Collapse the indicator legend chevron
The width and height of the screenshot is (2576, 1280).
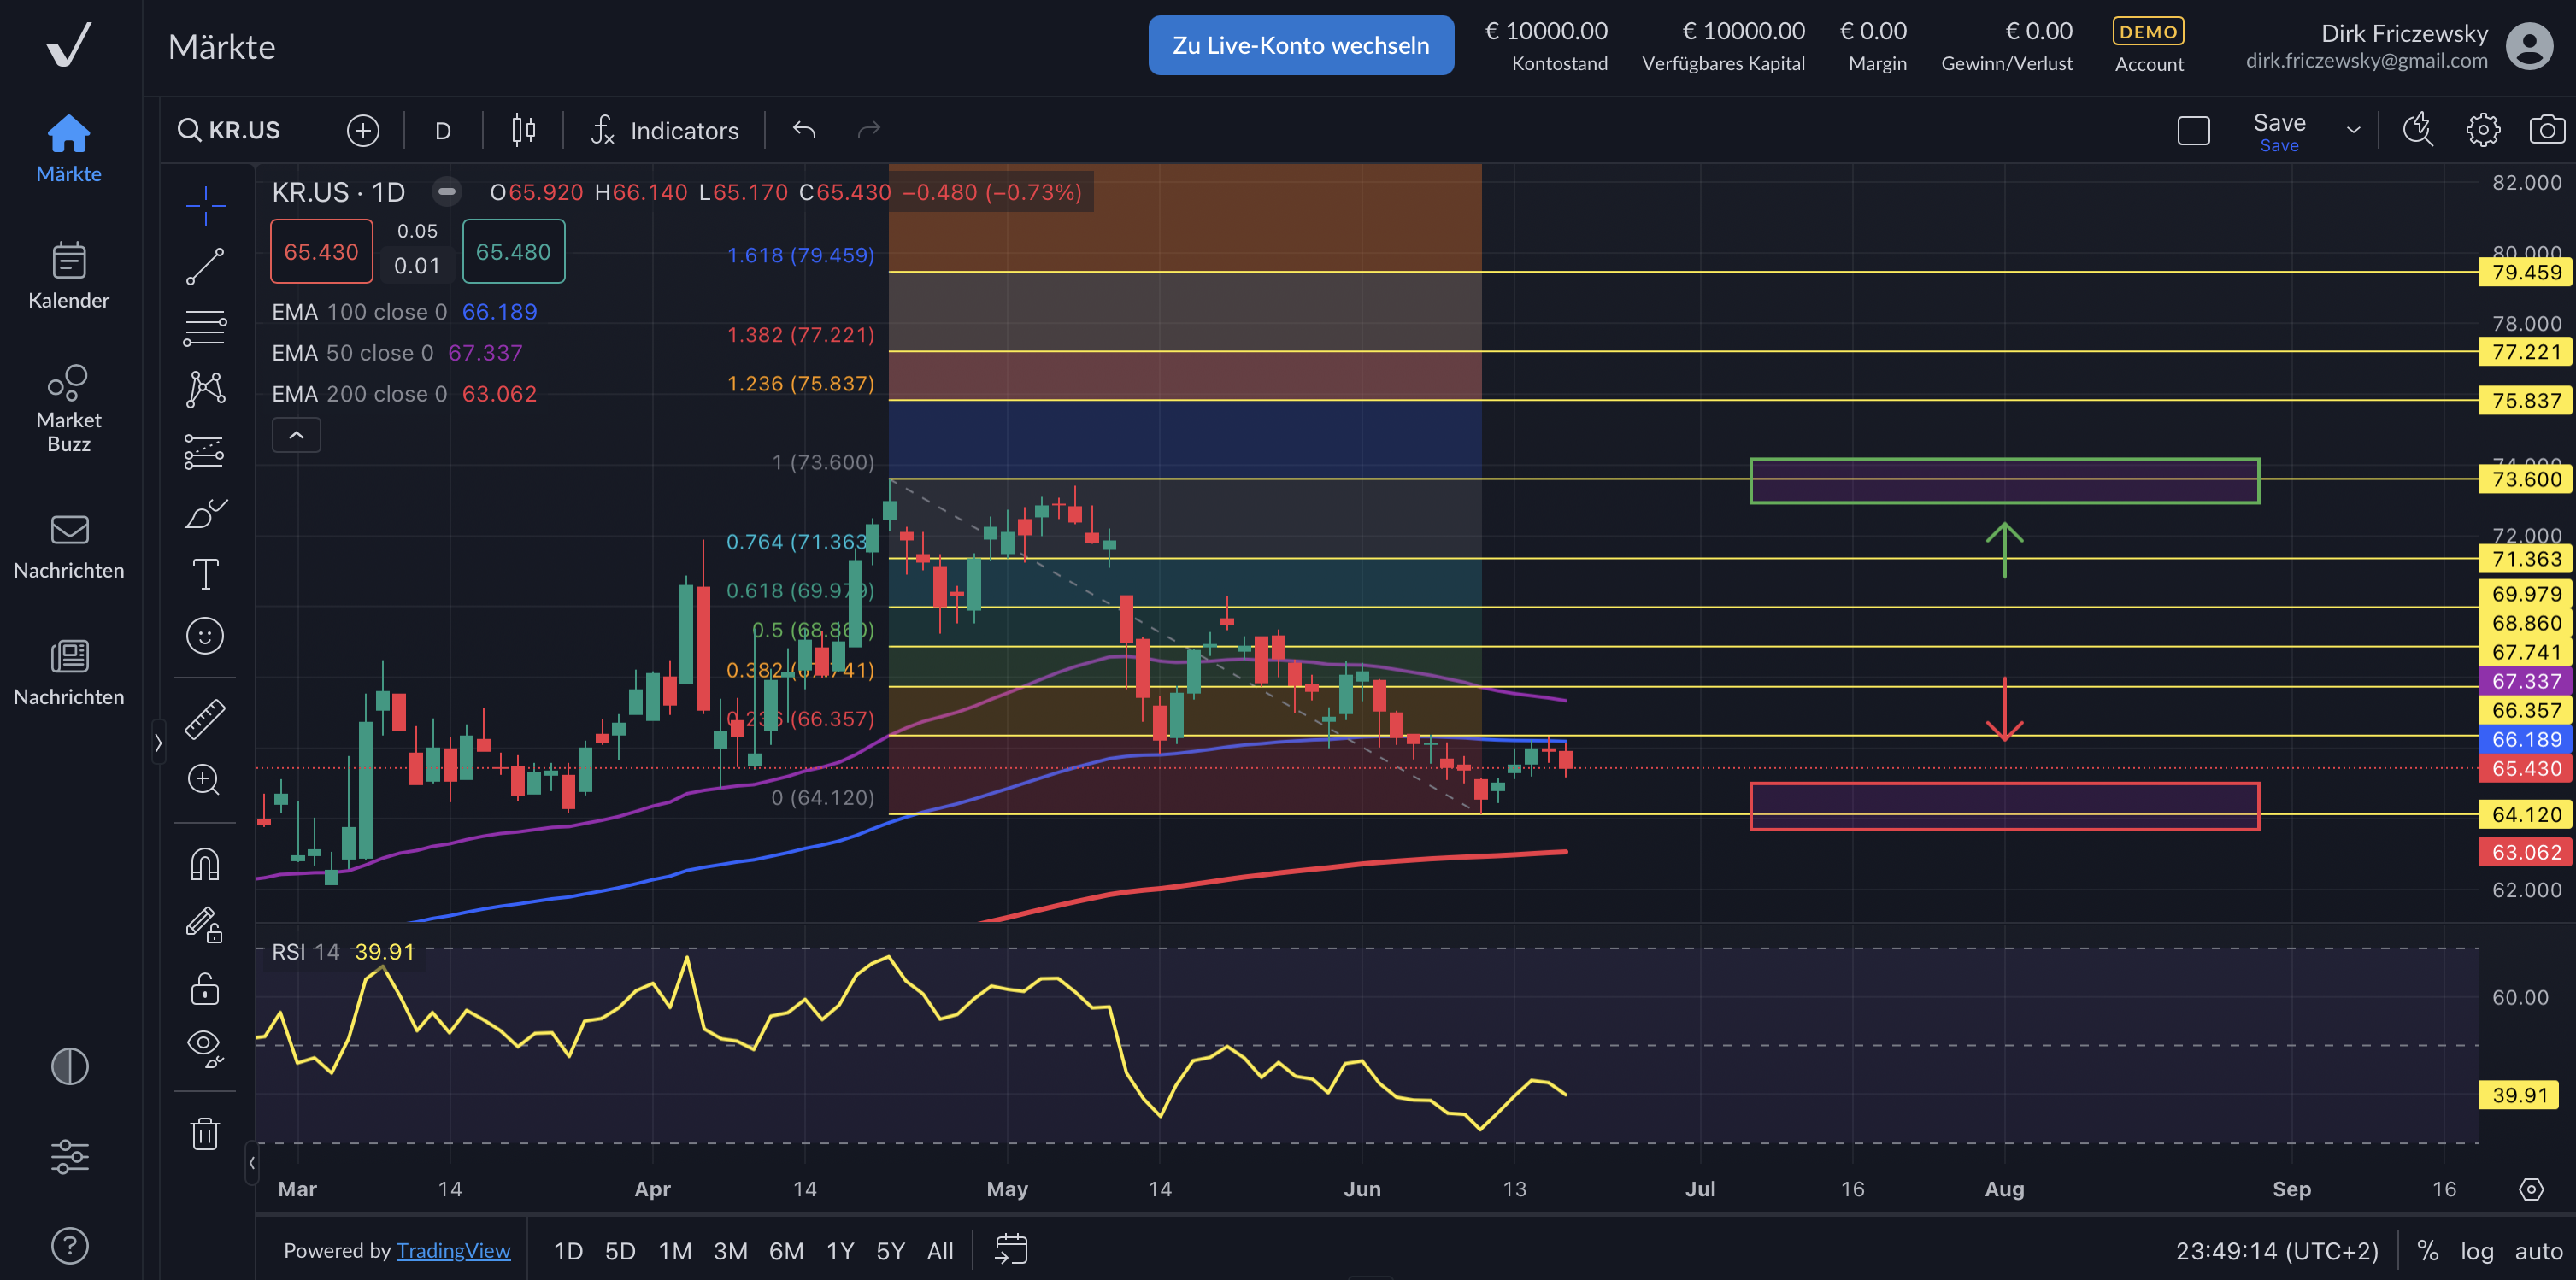coord(296,435)
